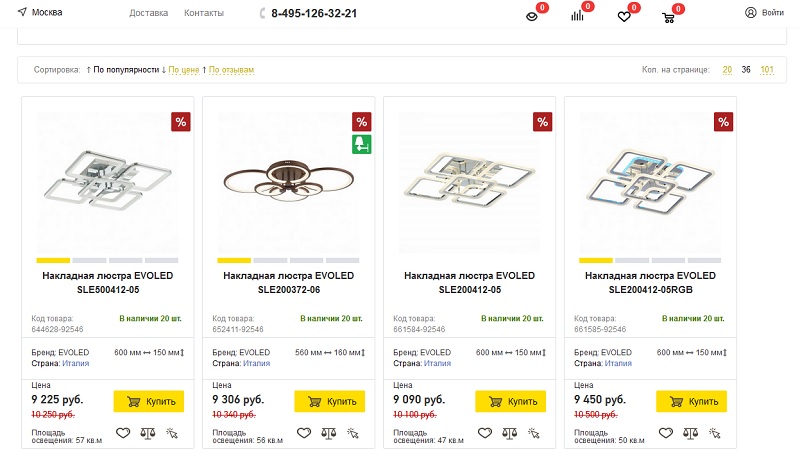Screen dimensions: 800x454
Task: Sort products by price
Action: coord(182,70)
